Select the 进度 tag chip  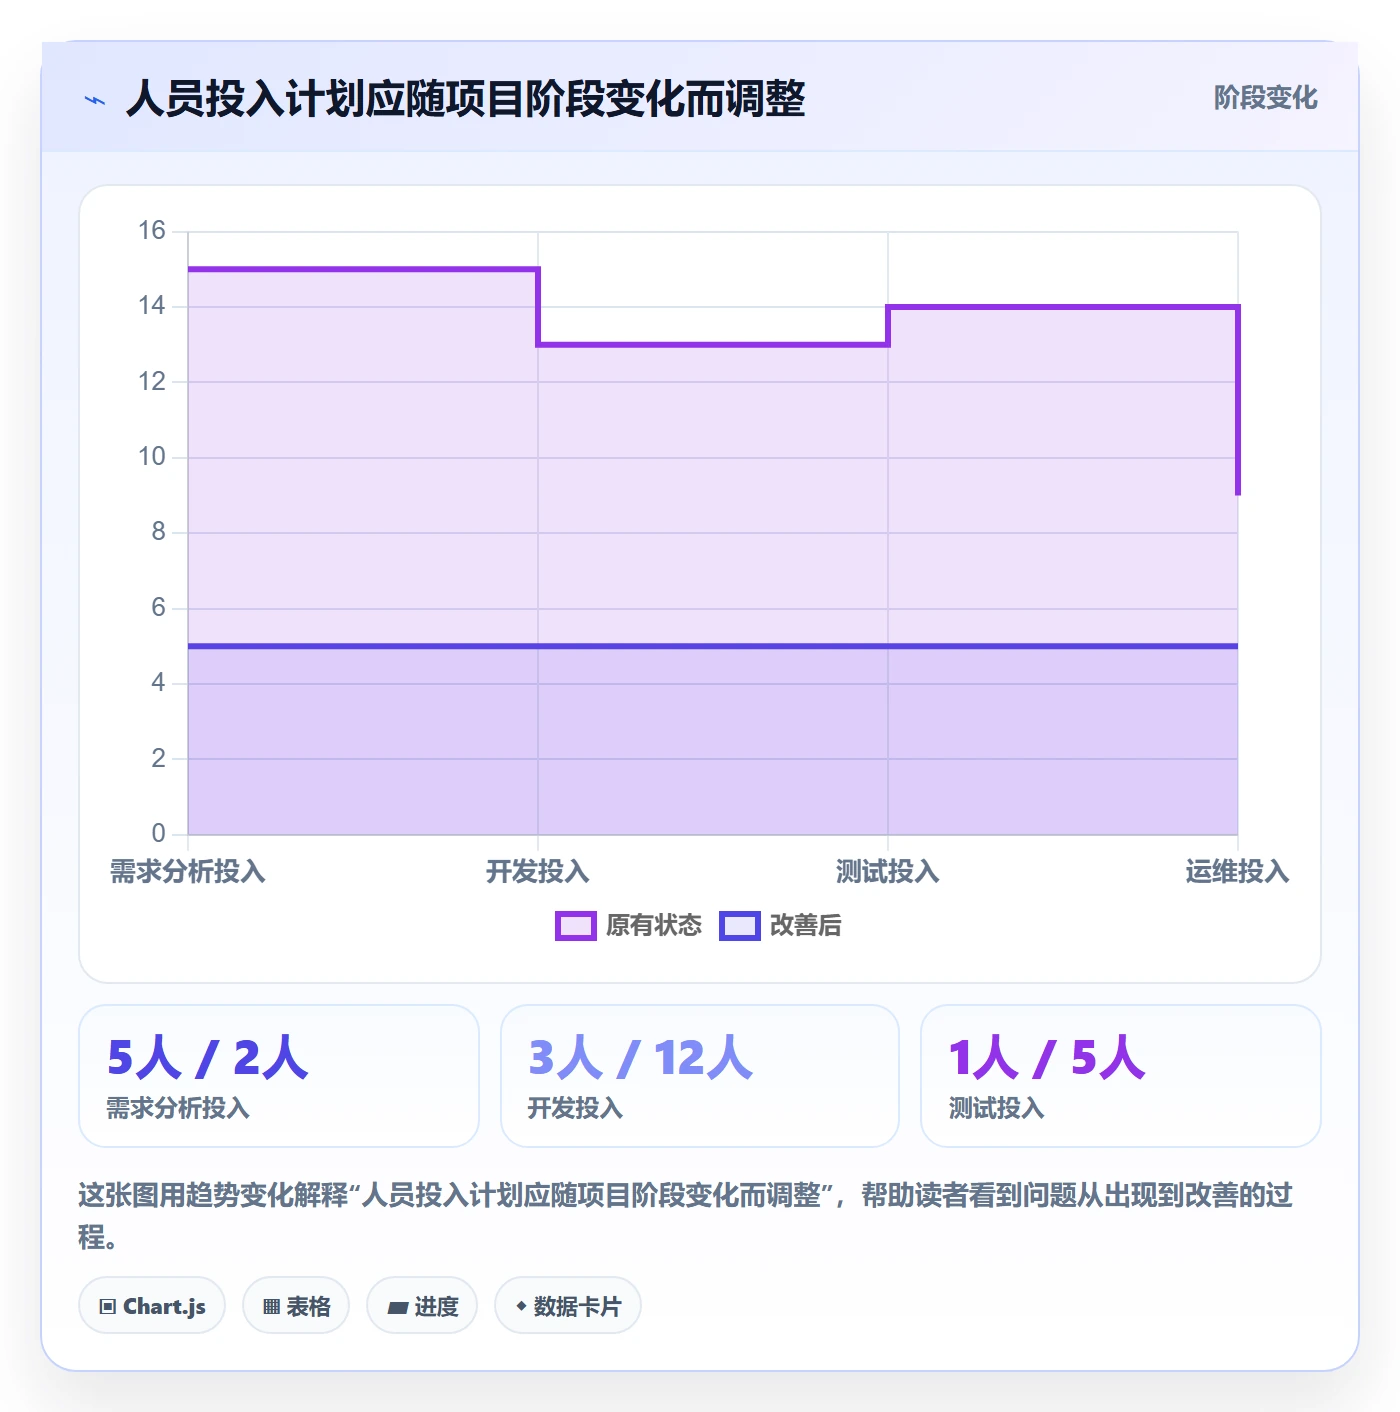422,1306
